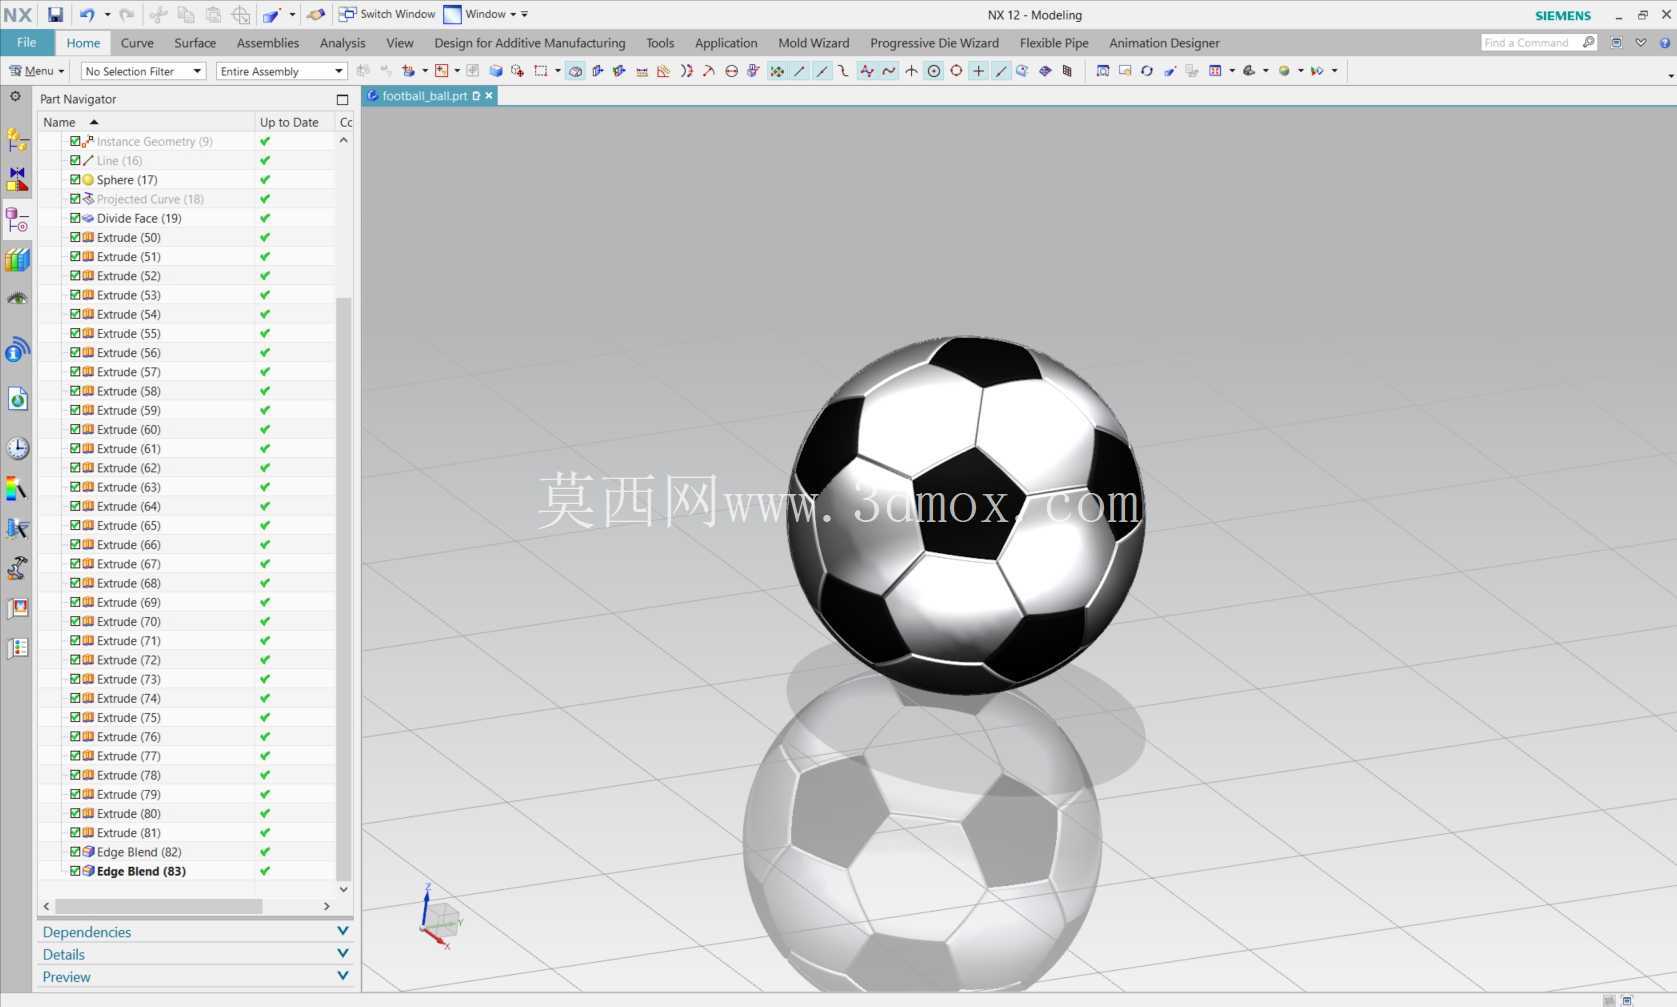Screen dimensions: 1677x1007
Task: Click the horizontal scrollbar right arrow in navigator
Action: tap(326, 906)
